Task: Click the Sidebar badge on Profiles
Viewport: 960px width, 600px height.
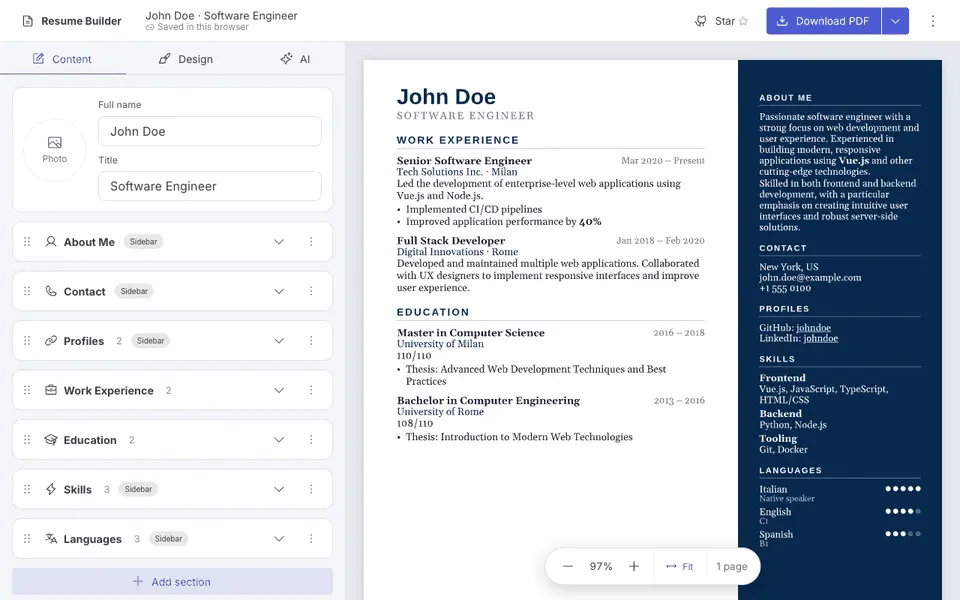Action: (x=151, y=341)
